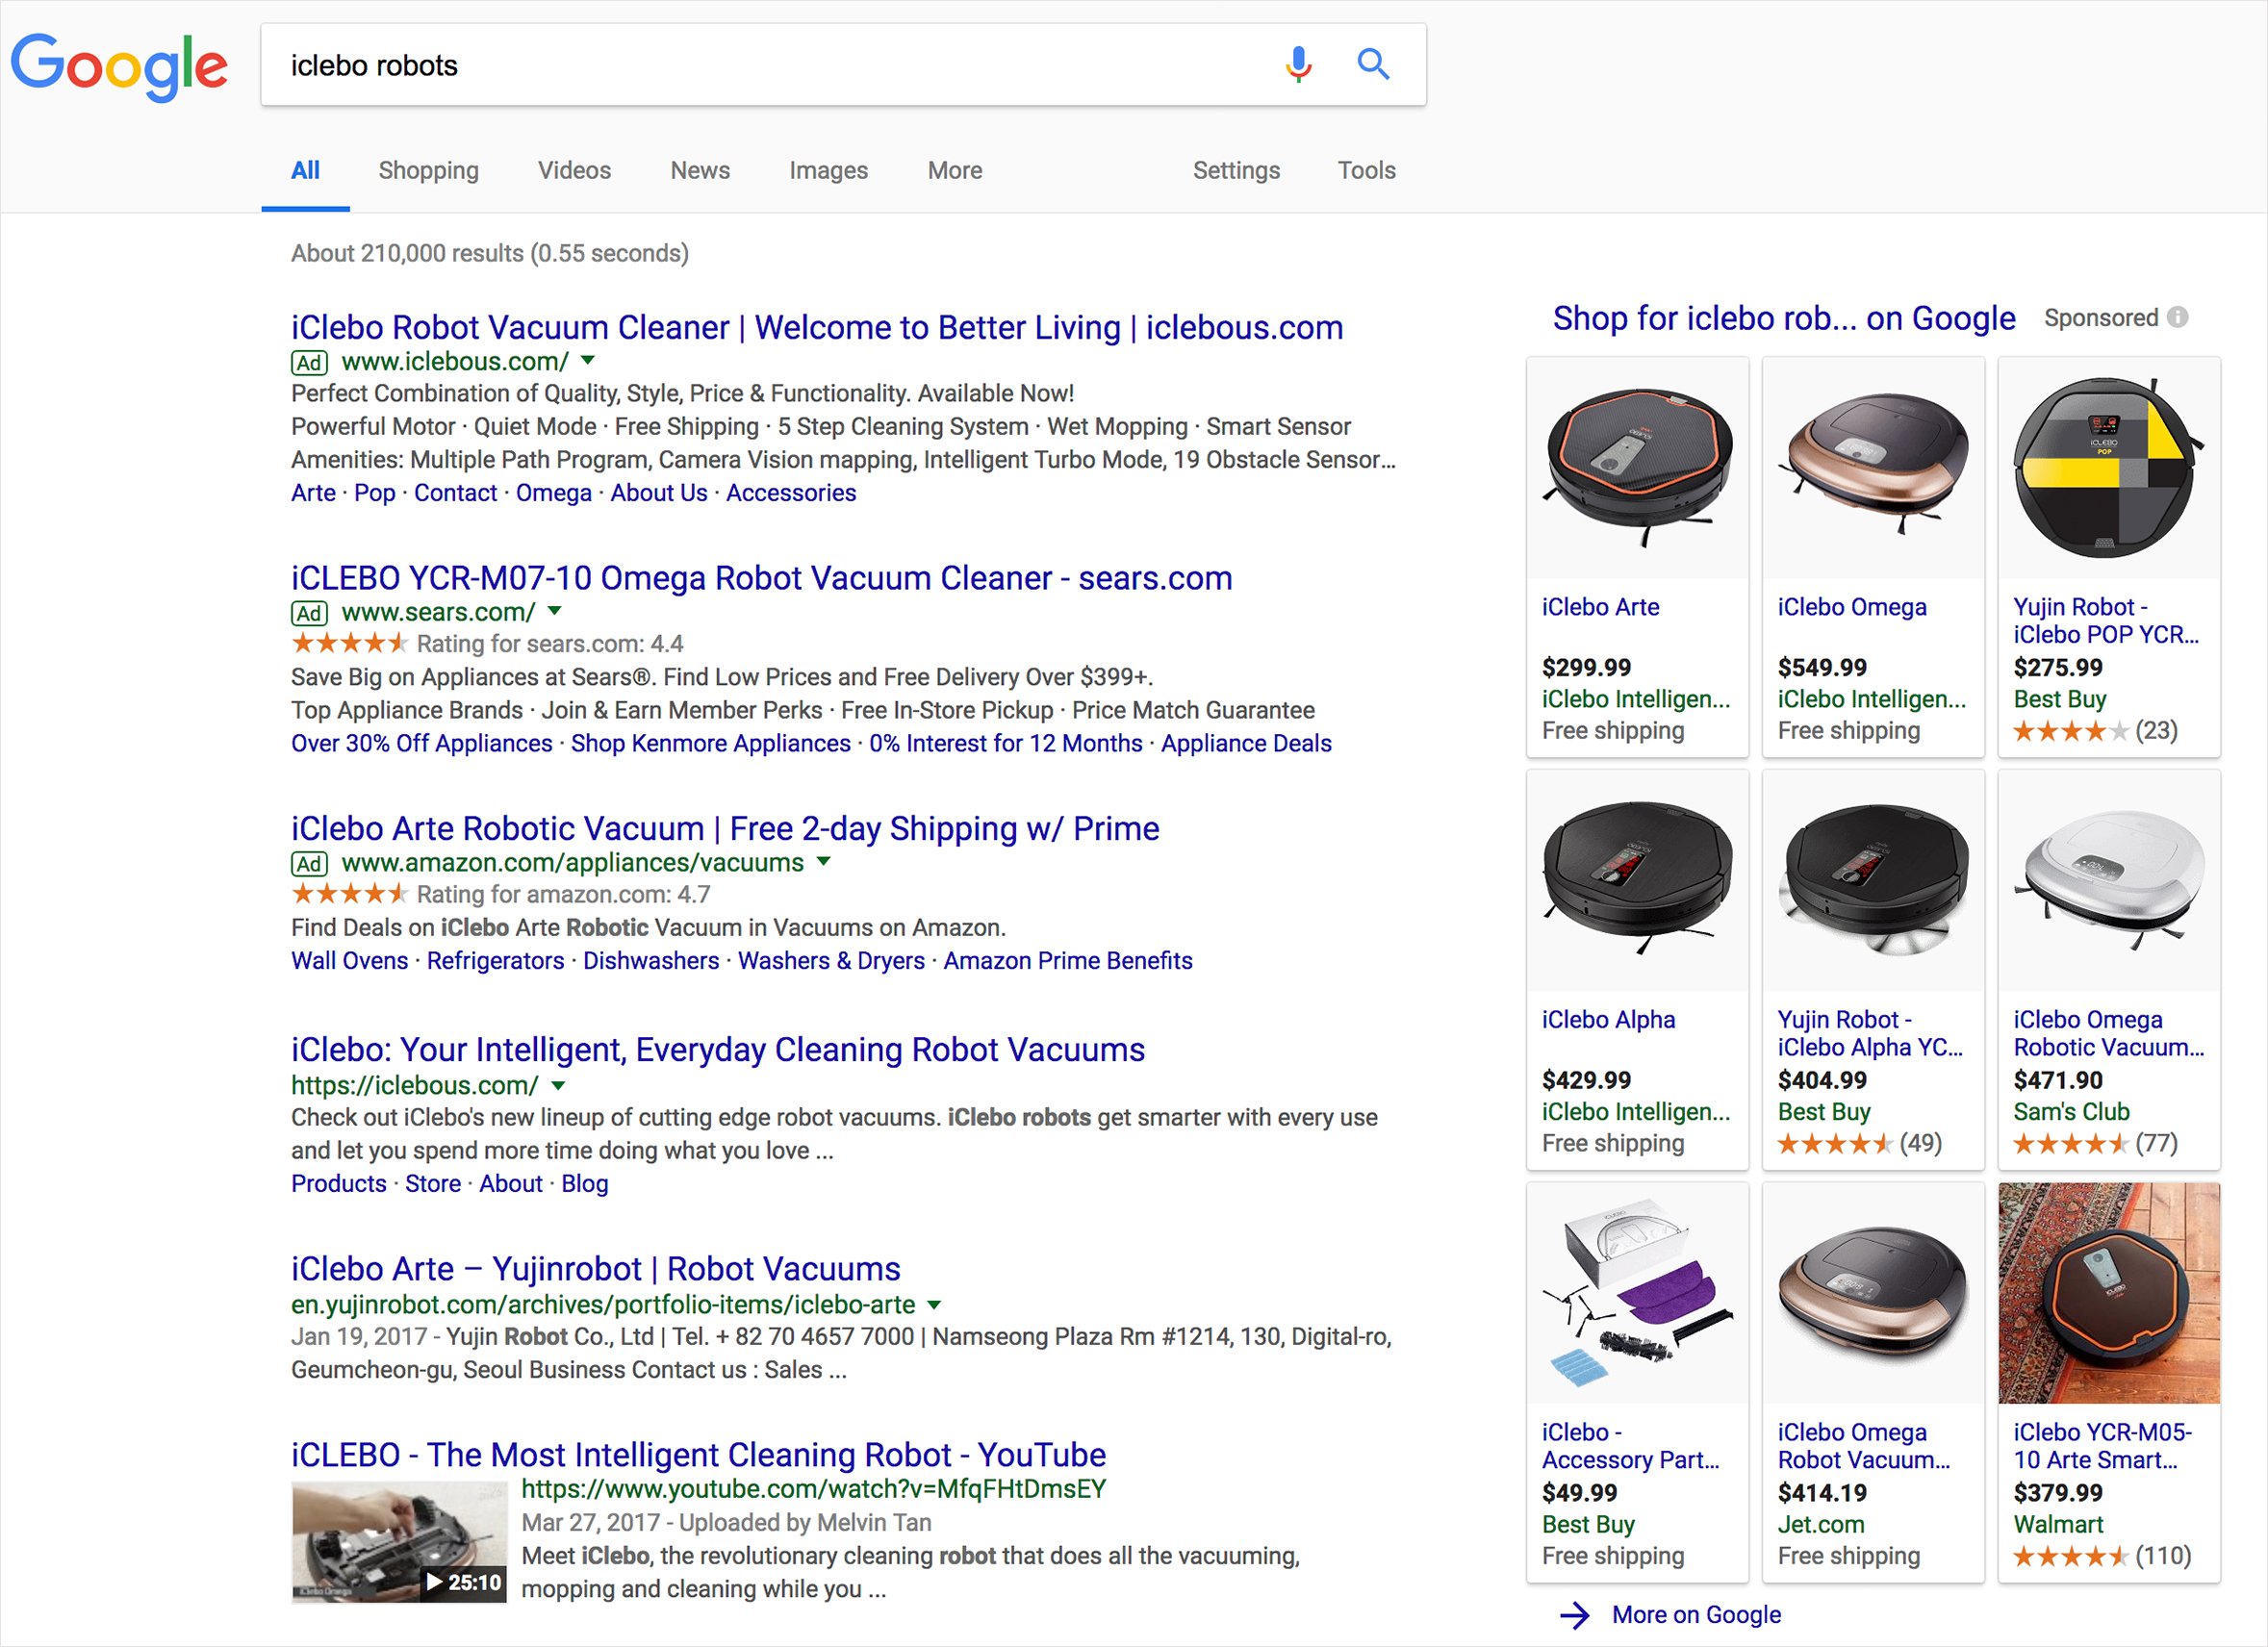Click the Google logo
The width and height of the screenshot is (2268, 1647).
119,67
